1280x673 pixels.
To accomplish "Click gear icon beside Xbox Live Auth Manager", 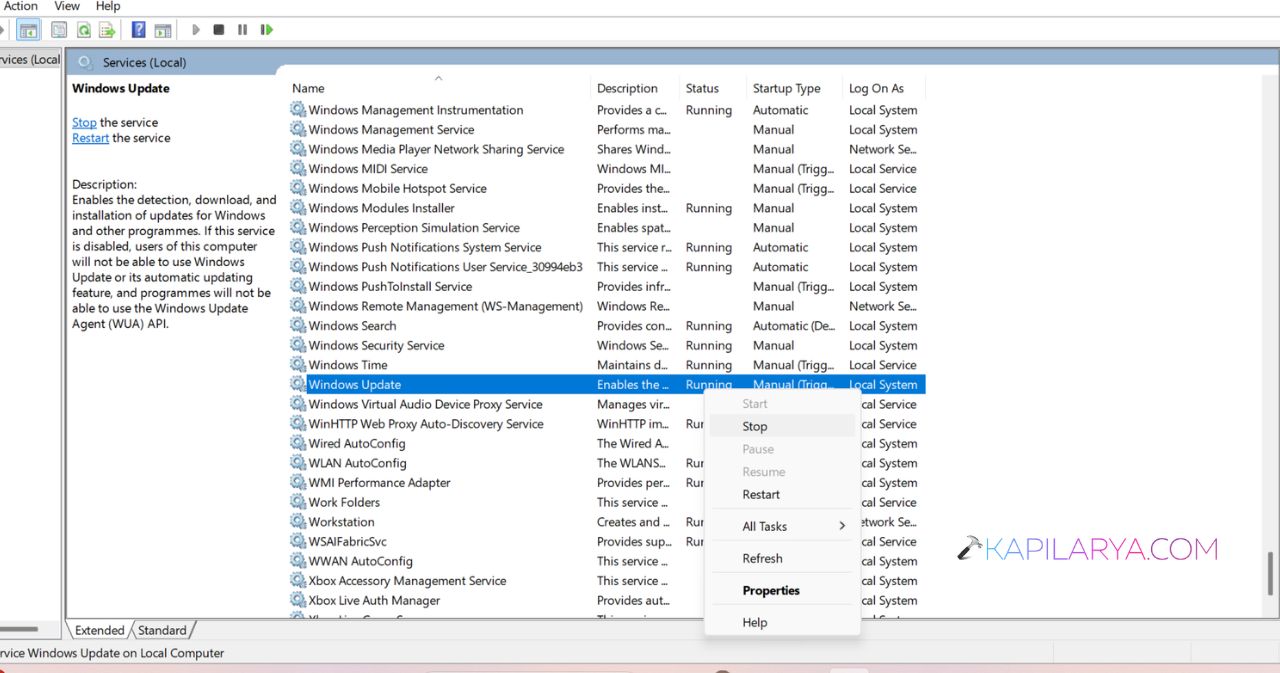I will [298, 600].
